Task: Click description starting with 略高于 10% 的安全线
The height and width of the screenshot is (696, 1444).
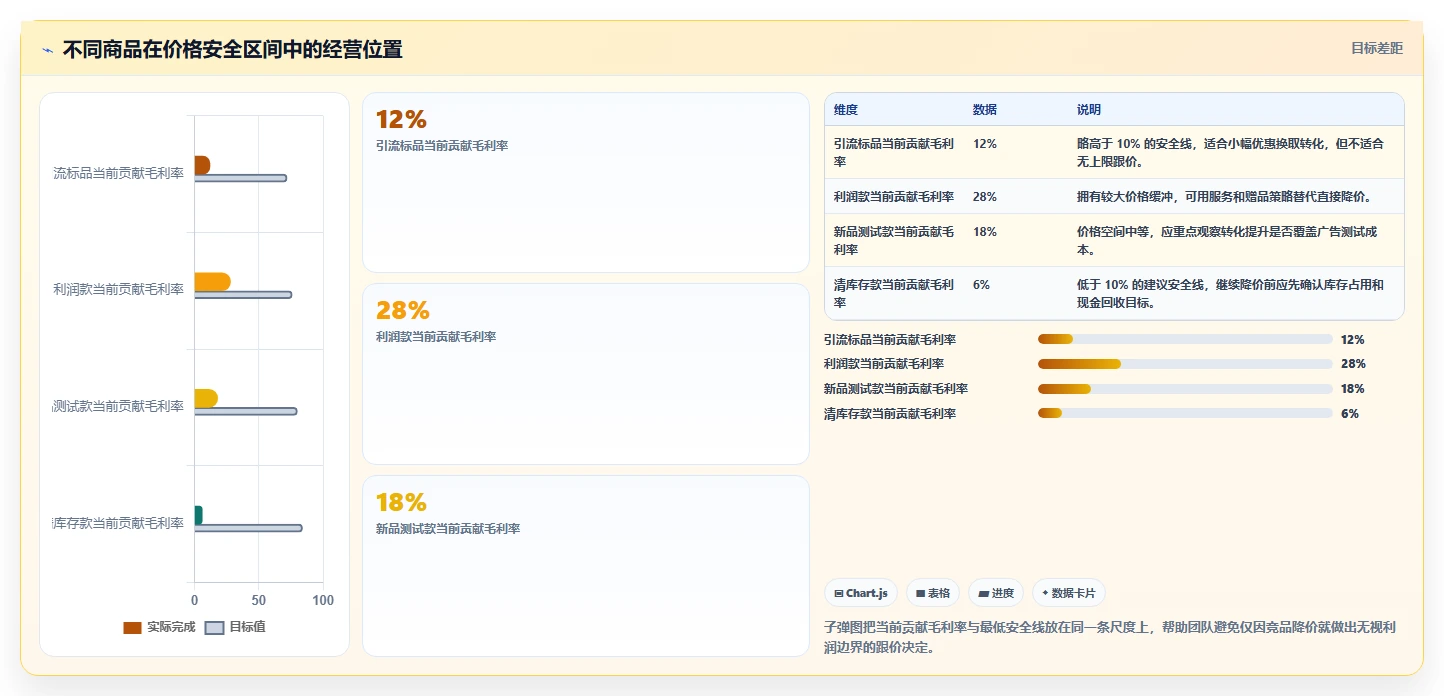Action: click(x=1230, y=152)
